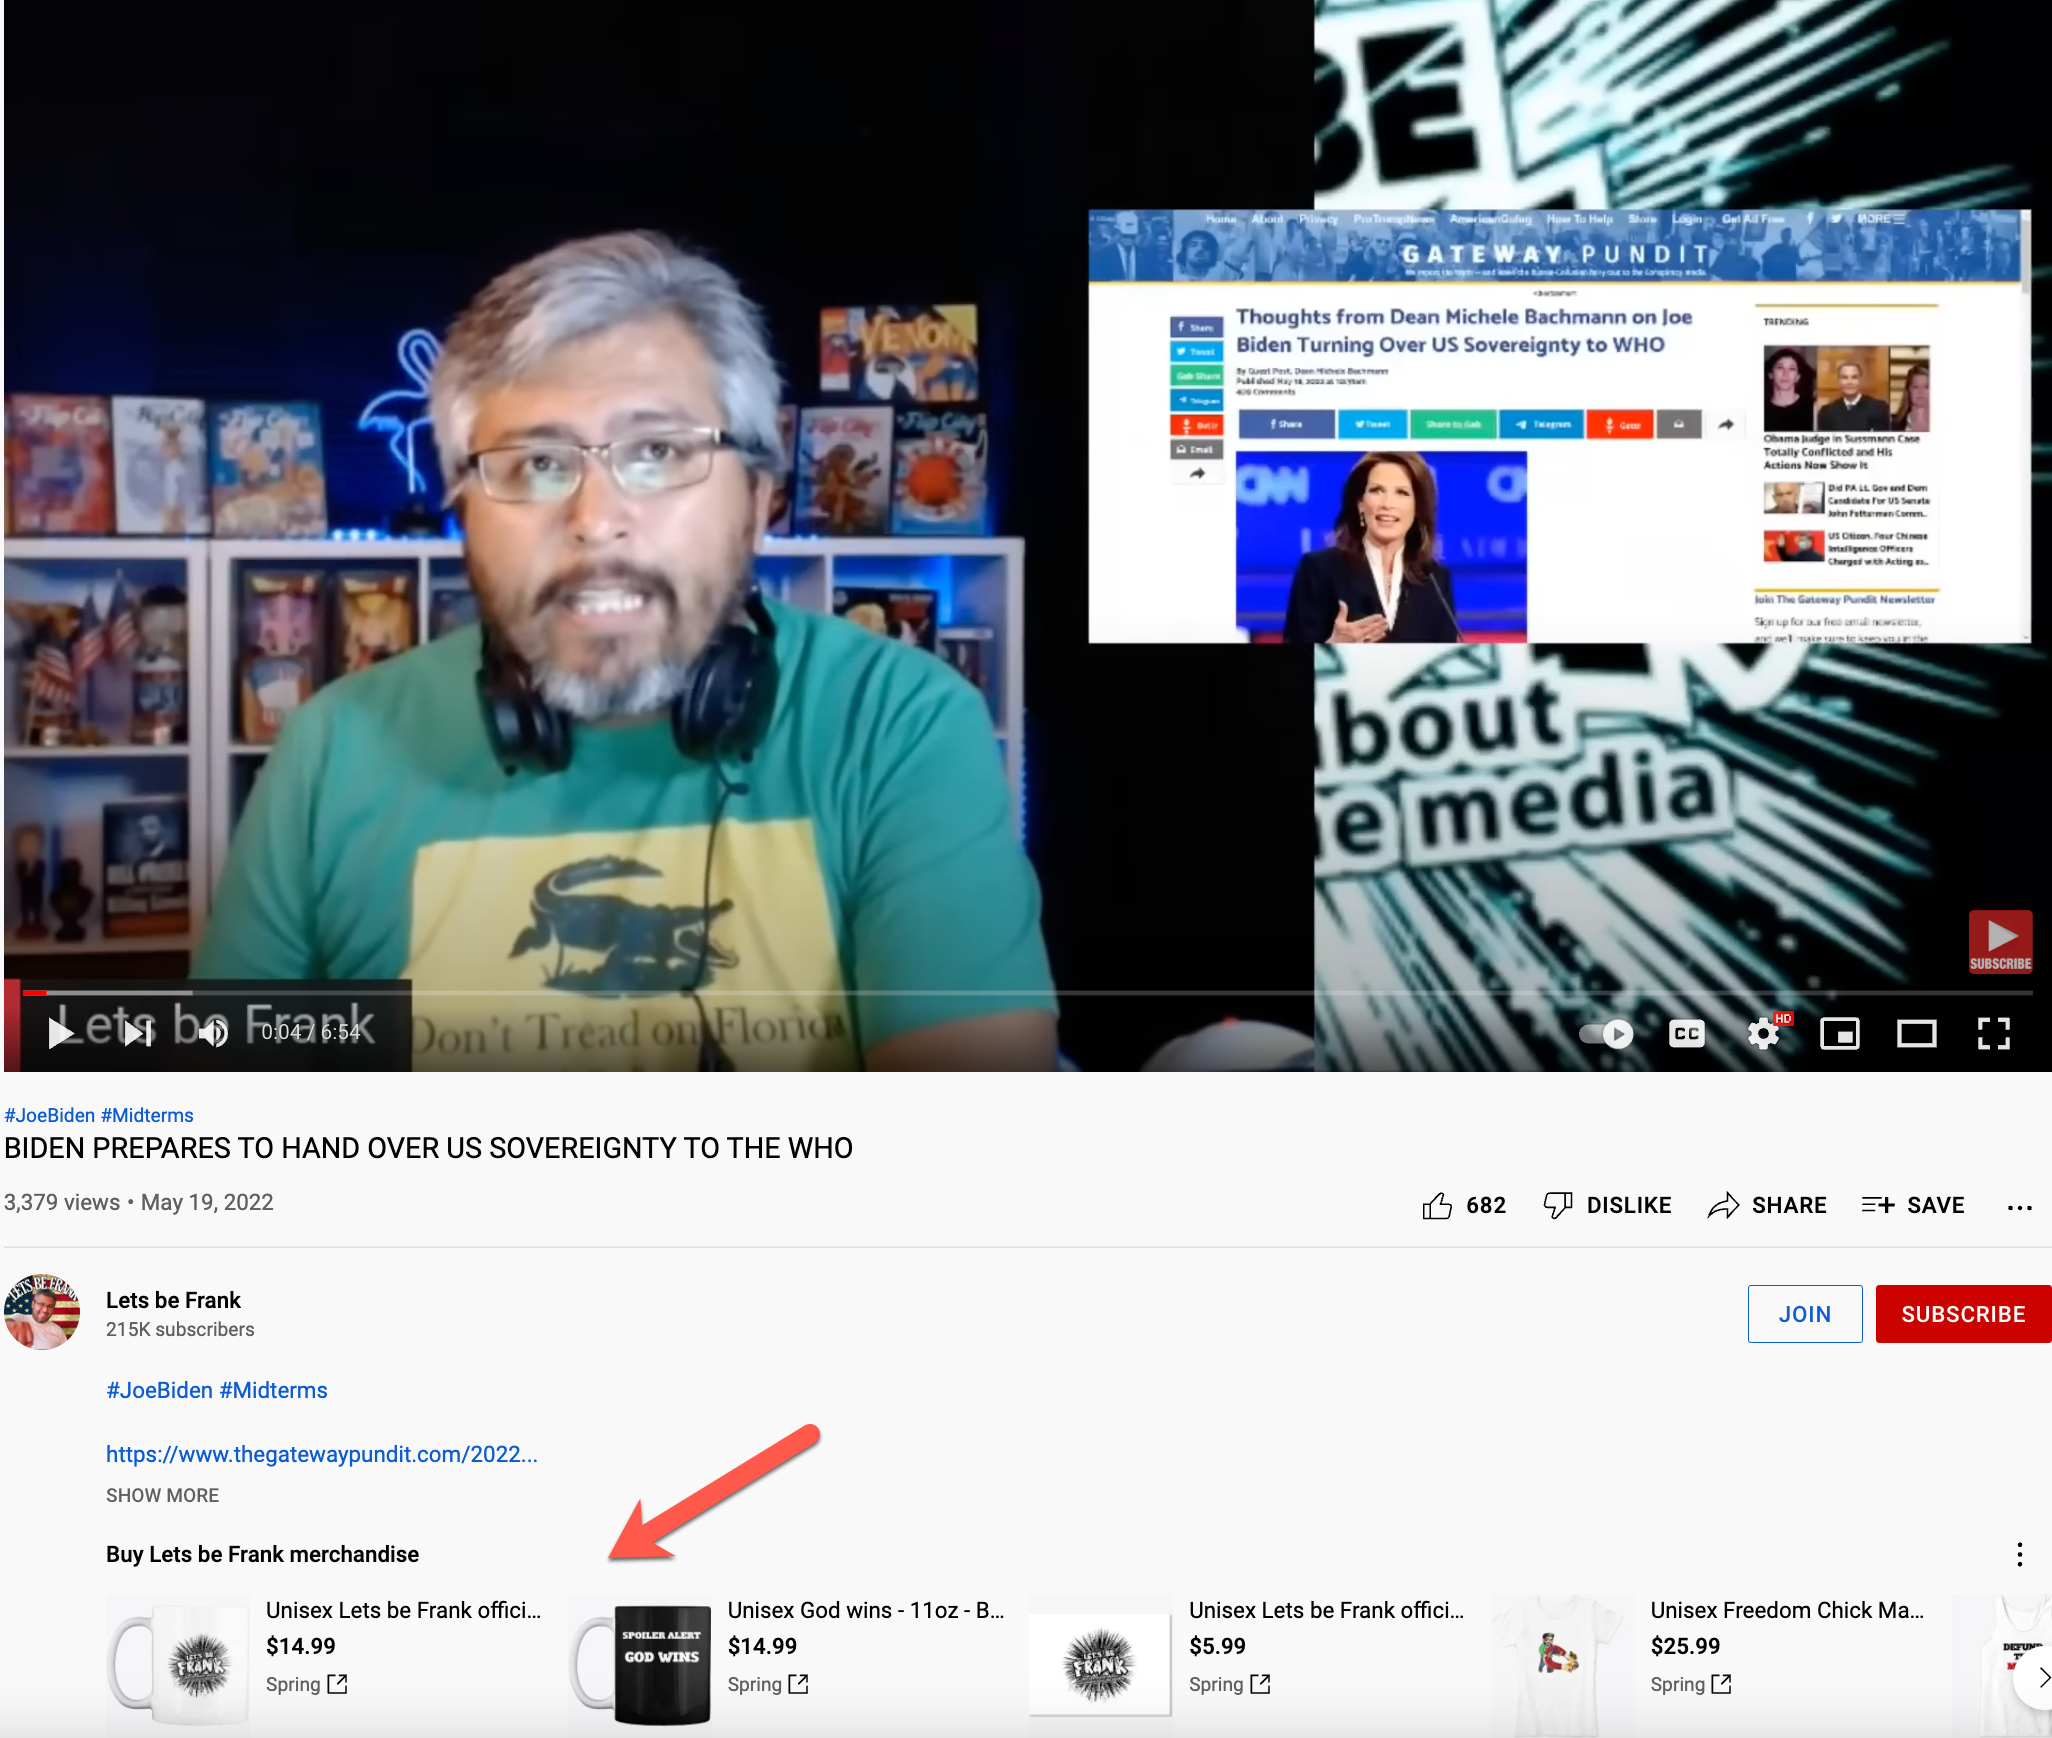Open the miniplayer mode
The width and height of the screenshot is (2052, 1738).
(1840, 1033)
